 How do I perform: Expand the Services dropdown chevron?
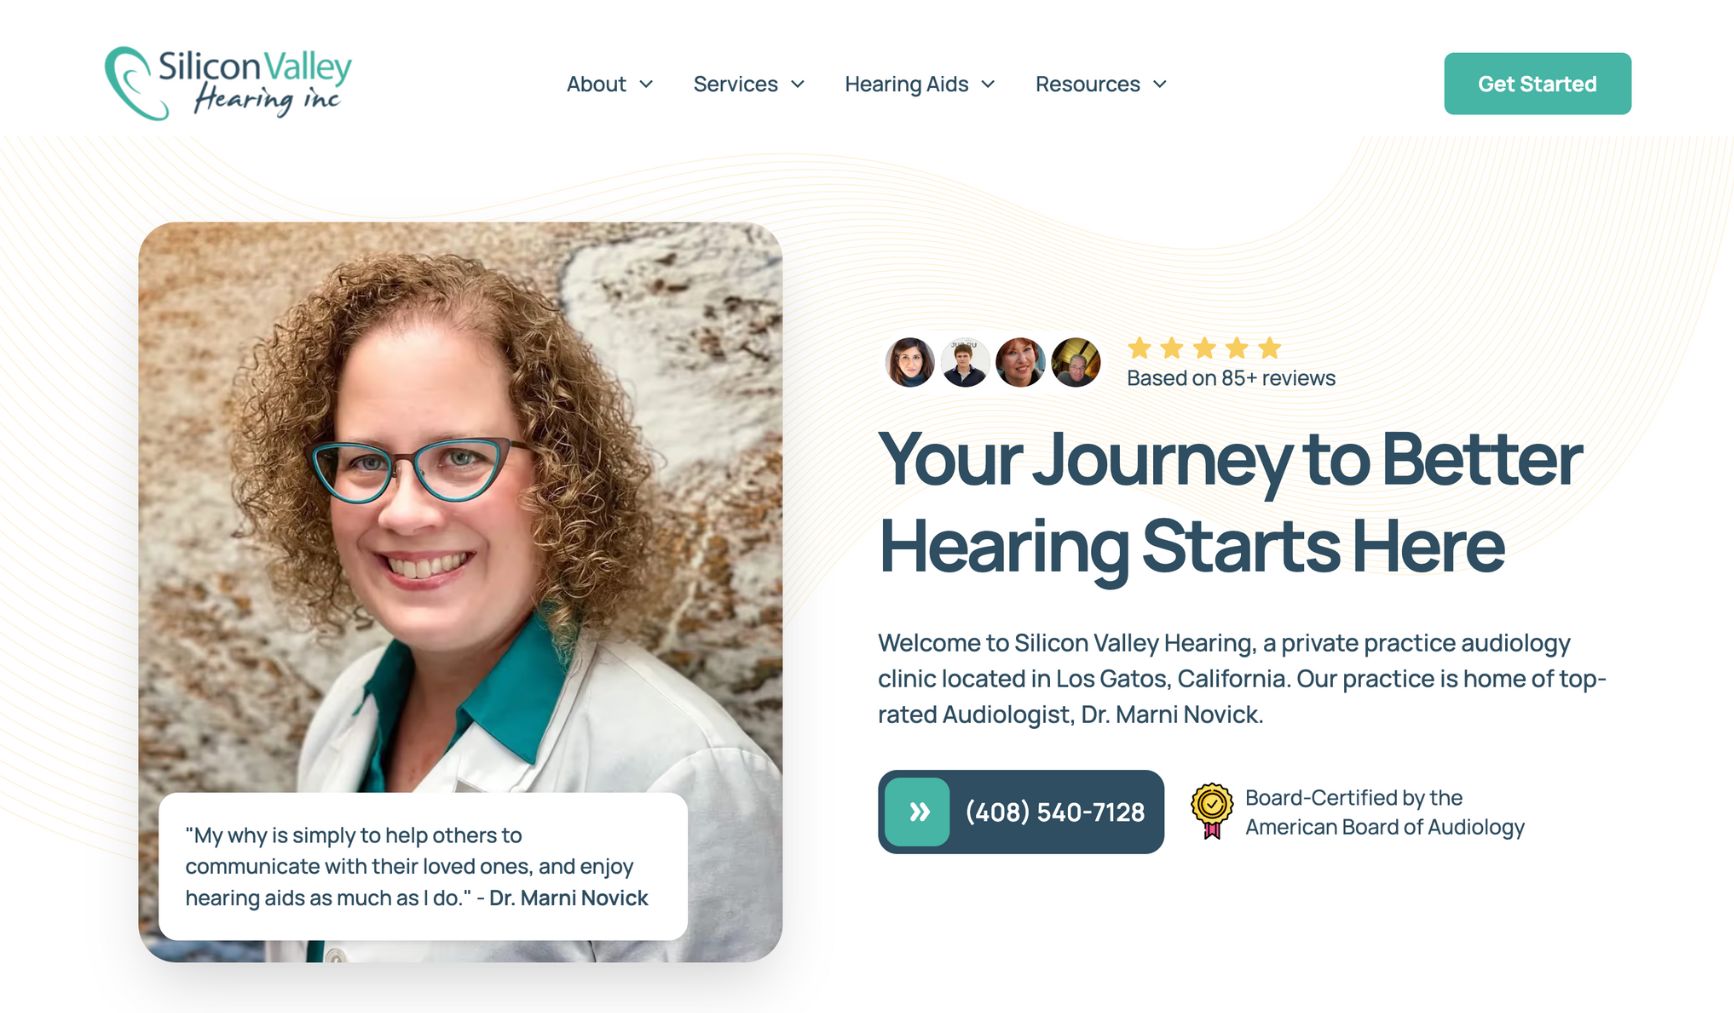[797, 84]
